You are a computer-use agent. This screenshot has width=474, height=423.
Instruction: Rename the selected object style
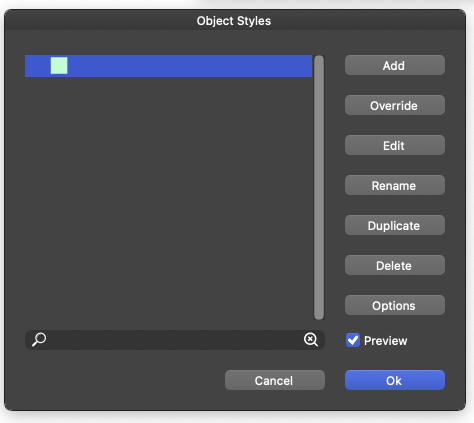(395, 185)
